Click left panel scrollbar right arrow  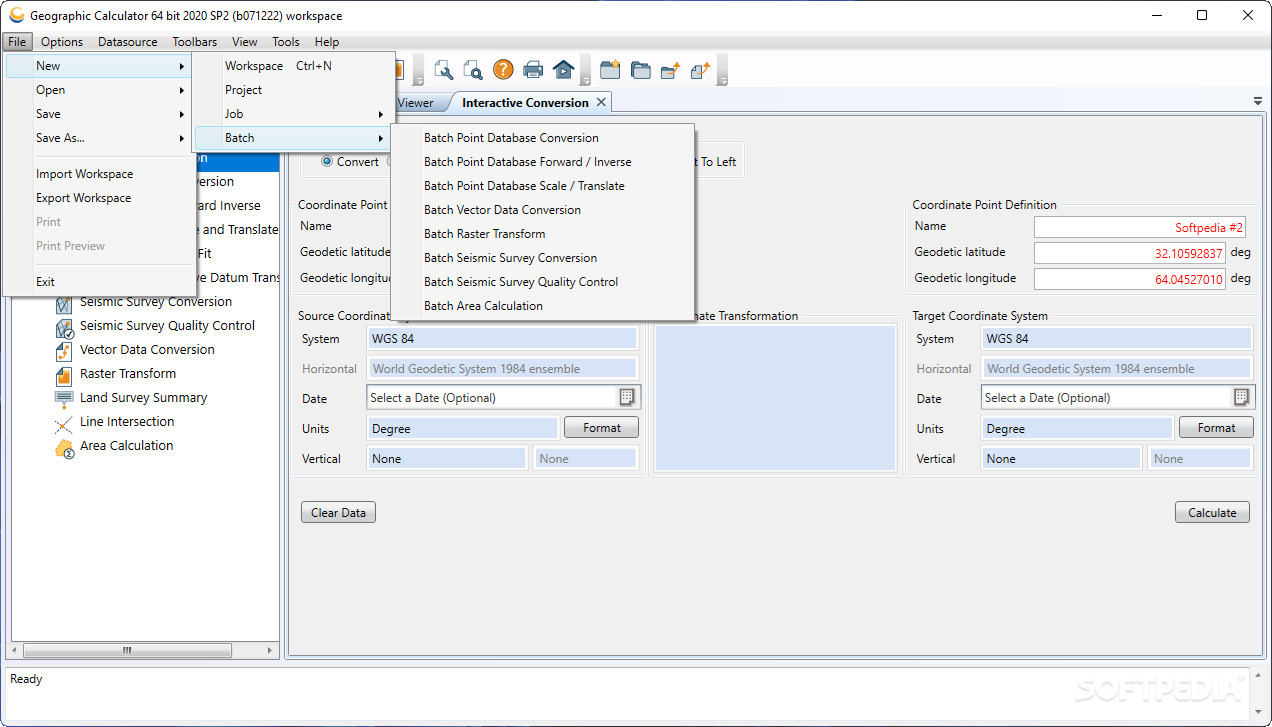pyautogui.click(x=270, y=650)
